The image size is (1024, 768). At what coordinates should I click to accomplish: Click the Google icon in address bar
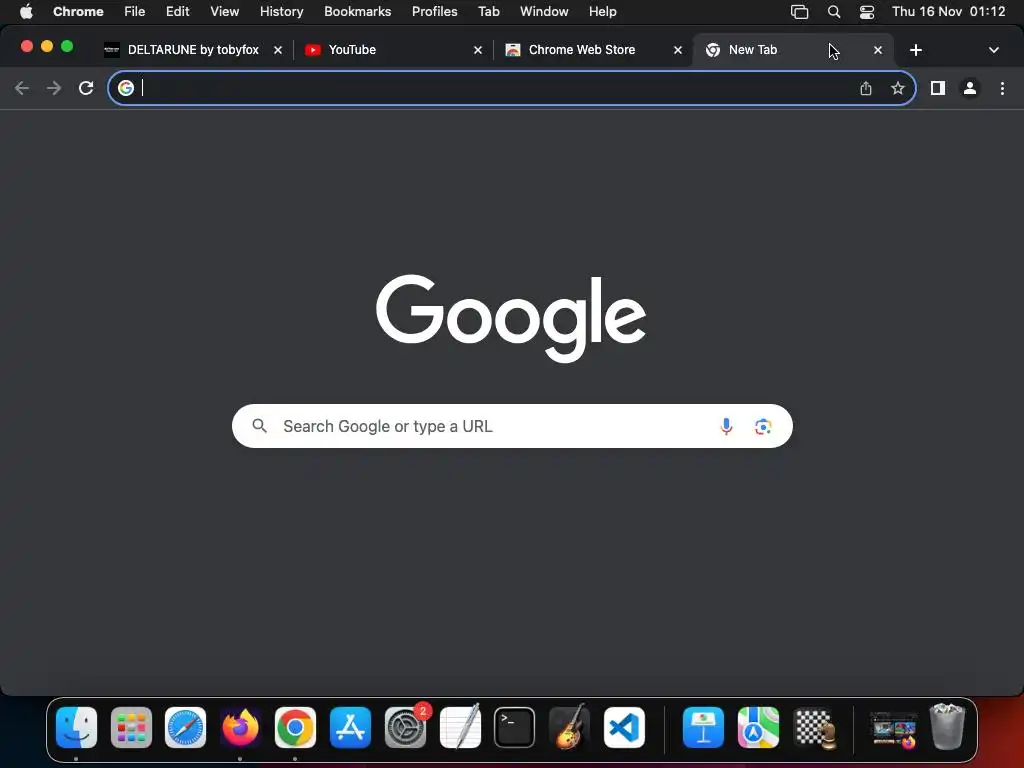tap(126, 88)
